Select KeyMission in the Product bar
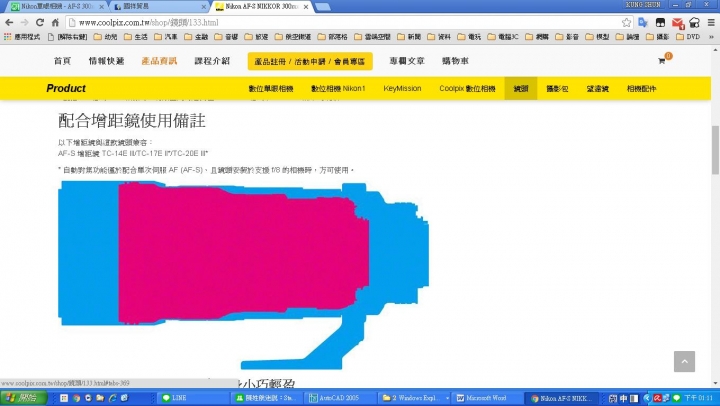 coord(402,88)
